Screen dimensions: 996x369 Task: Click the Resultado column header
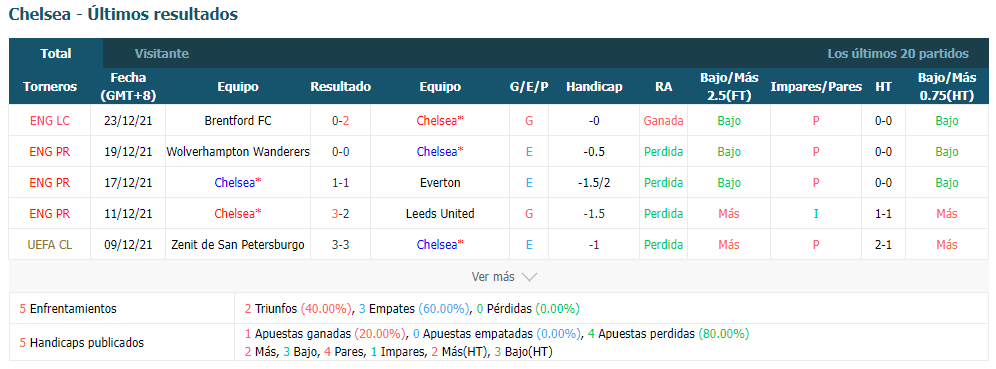[x=340, y=87]
